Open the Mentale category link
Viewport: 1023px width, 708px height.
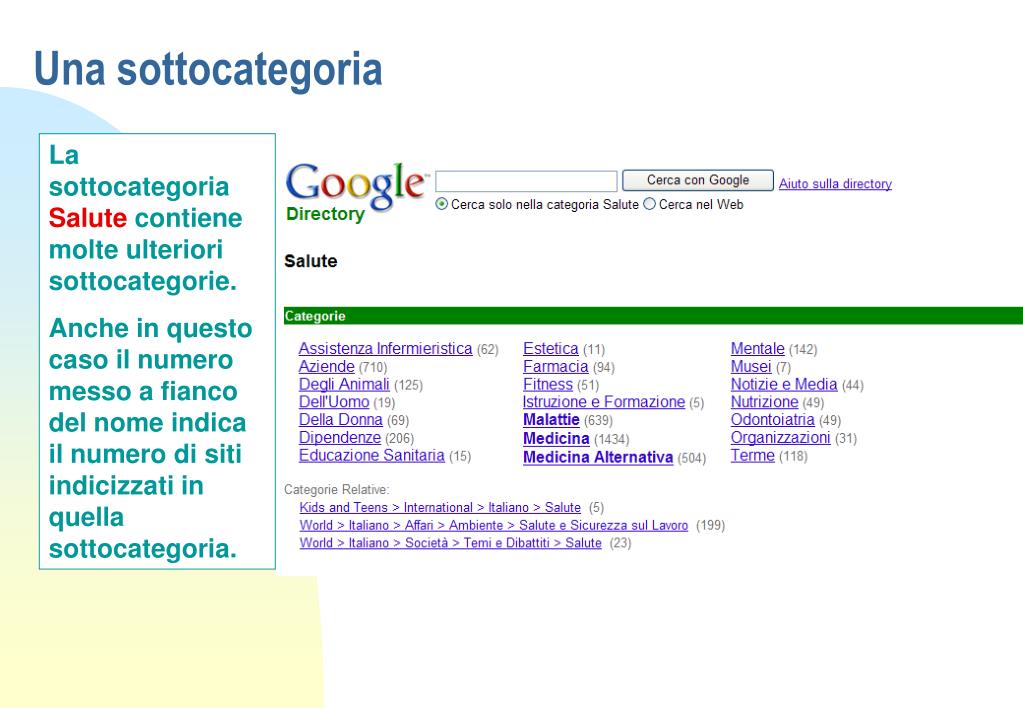[x=757, y=349]
